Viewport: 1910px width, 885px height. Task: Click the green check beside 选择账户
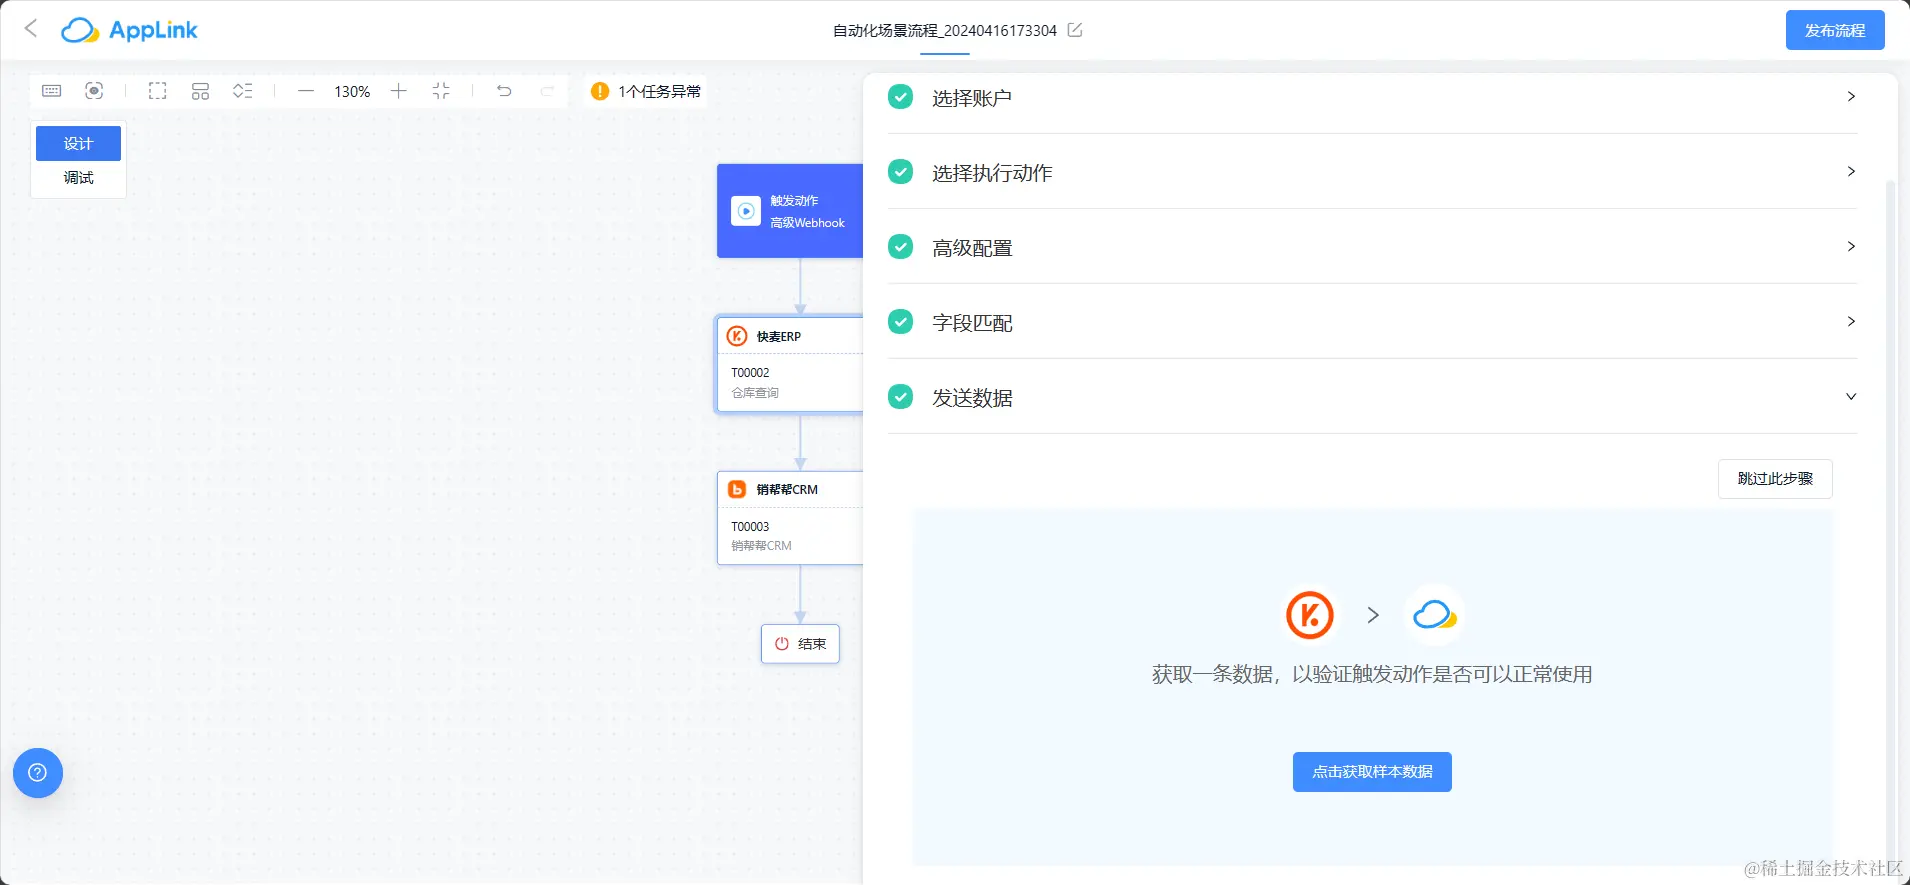[901, 97]
